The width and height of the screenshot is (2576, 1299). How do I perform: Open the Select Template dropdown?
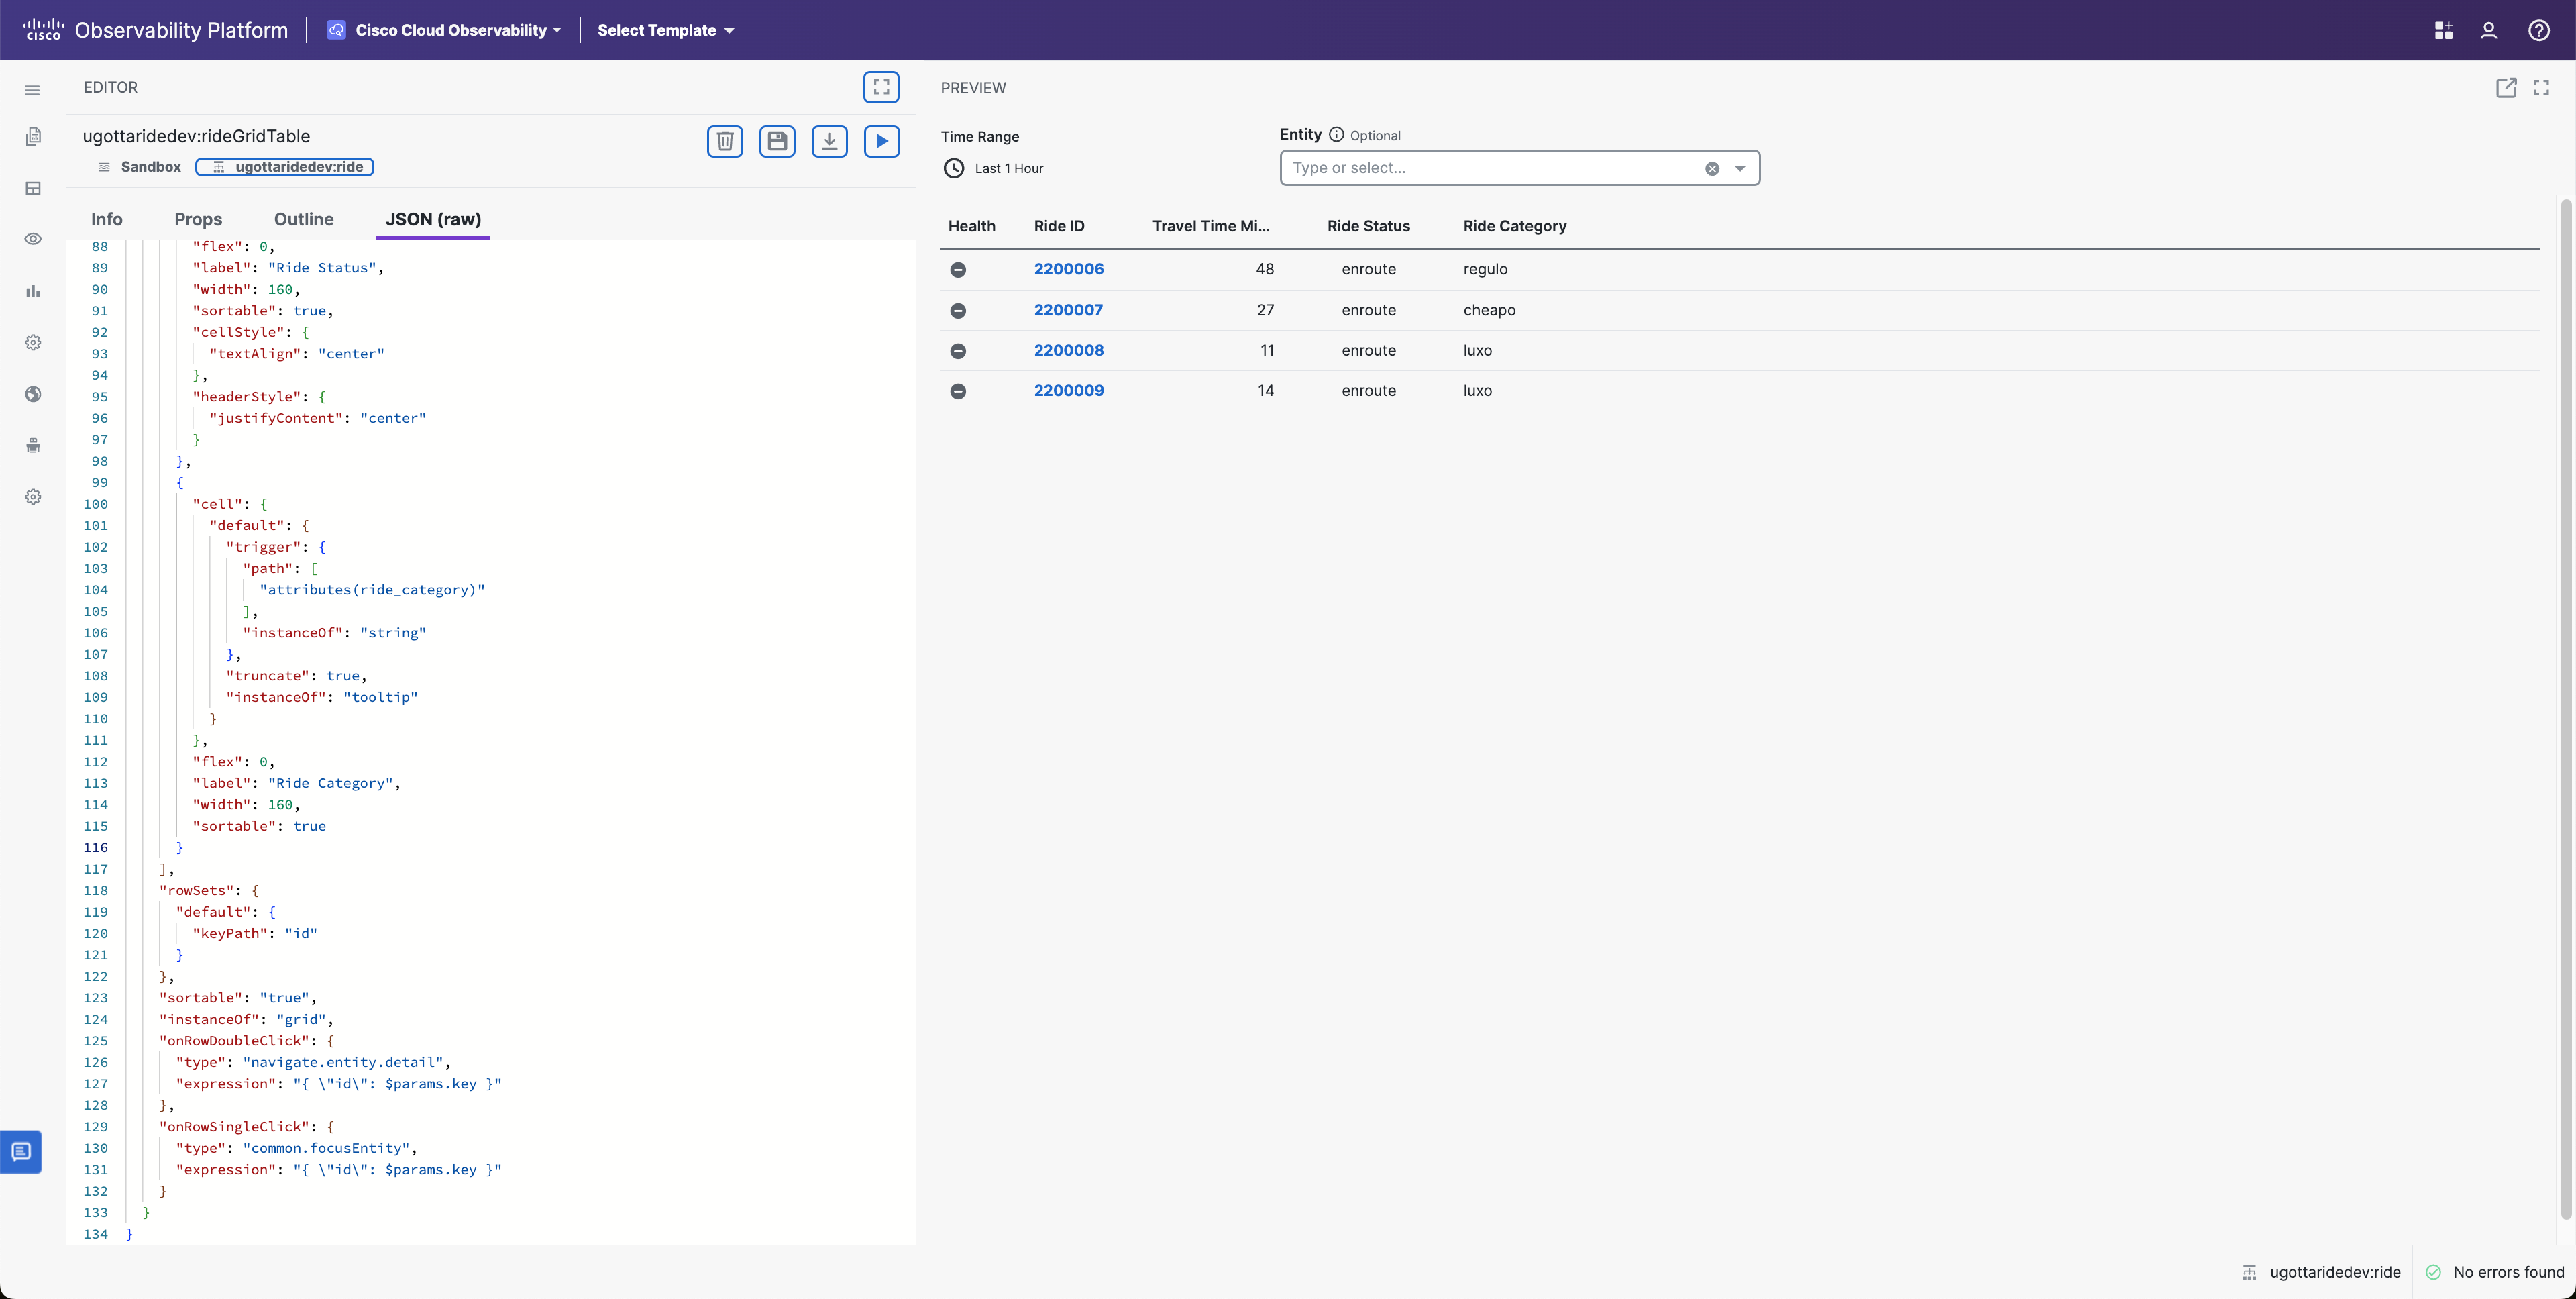coord(665,30)
